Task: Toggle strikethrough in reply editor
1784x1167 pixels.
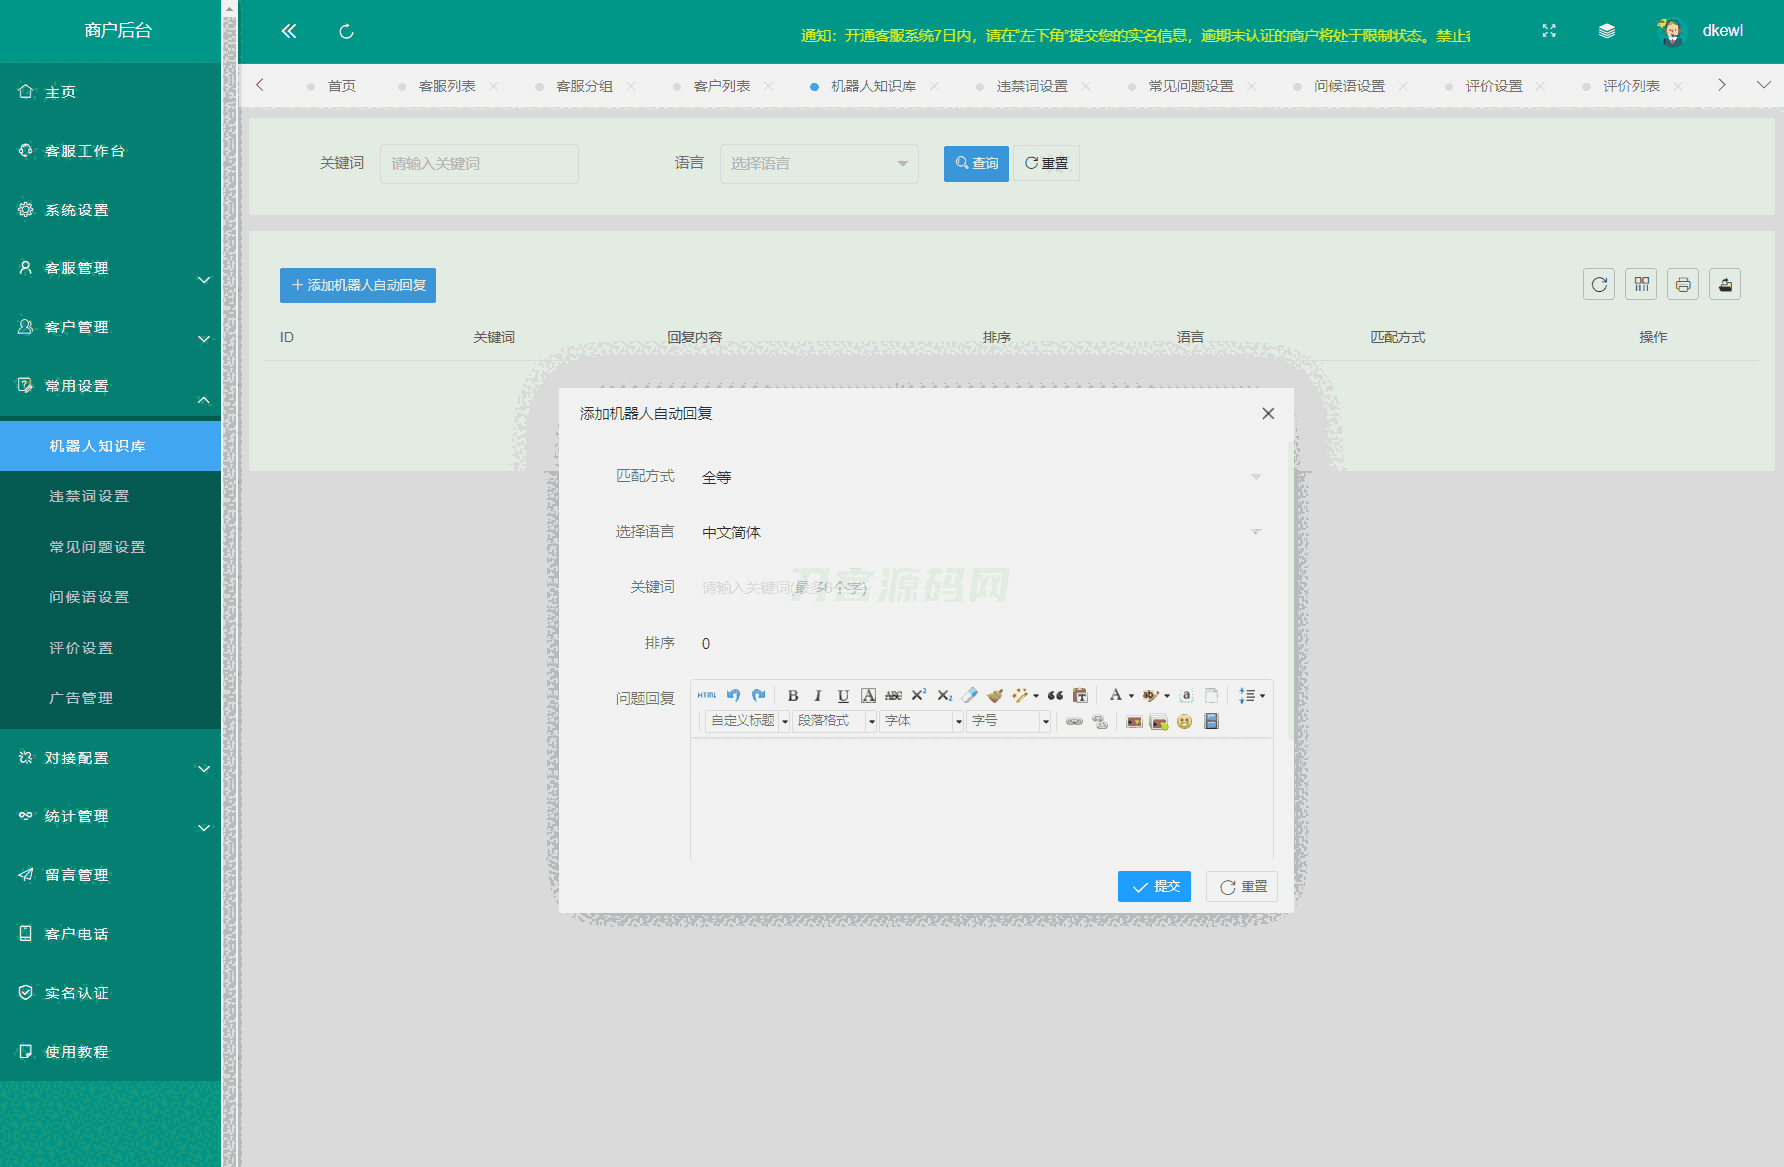Action: click(893, 695)
